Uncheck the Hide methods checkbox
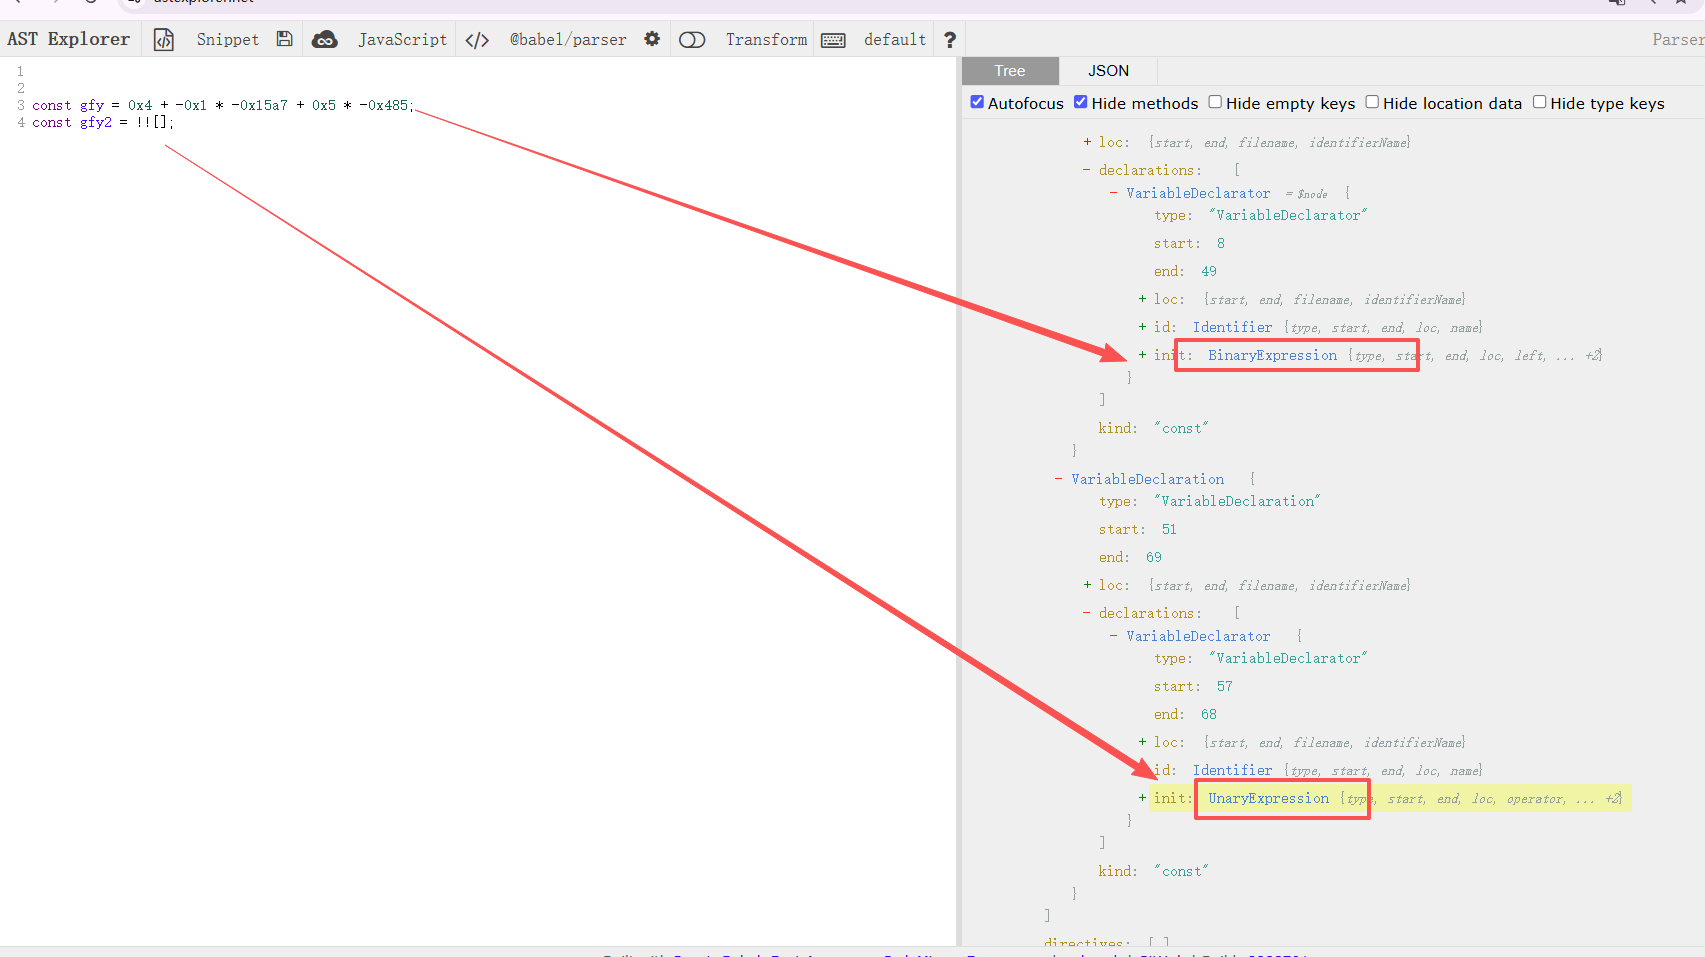 point(1081,102)
